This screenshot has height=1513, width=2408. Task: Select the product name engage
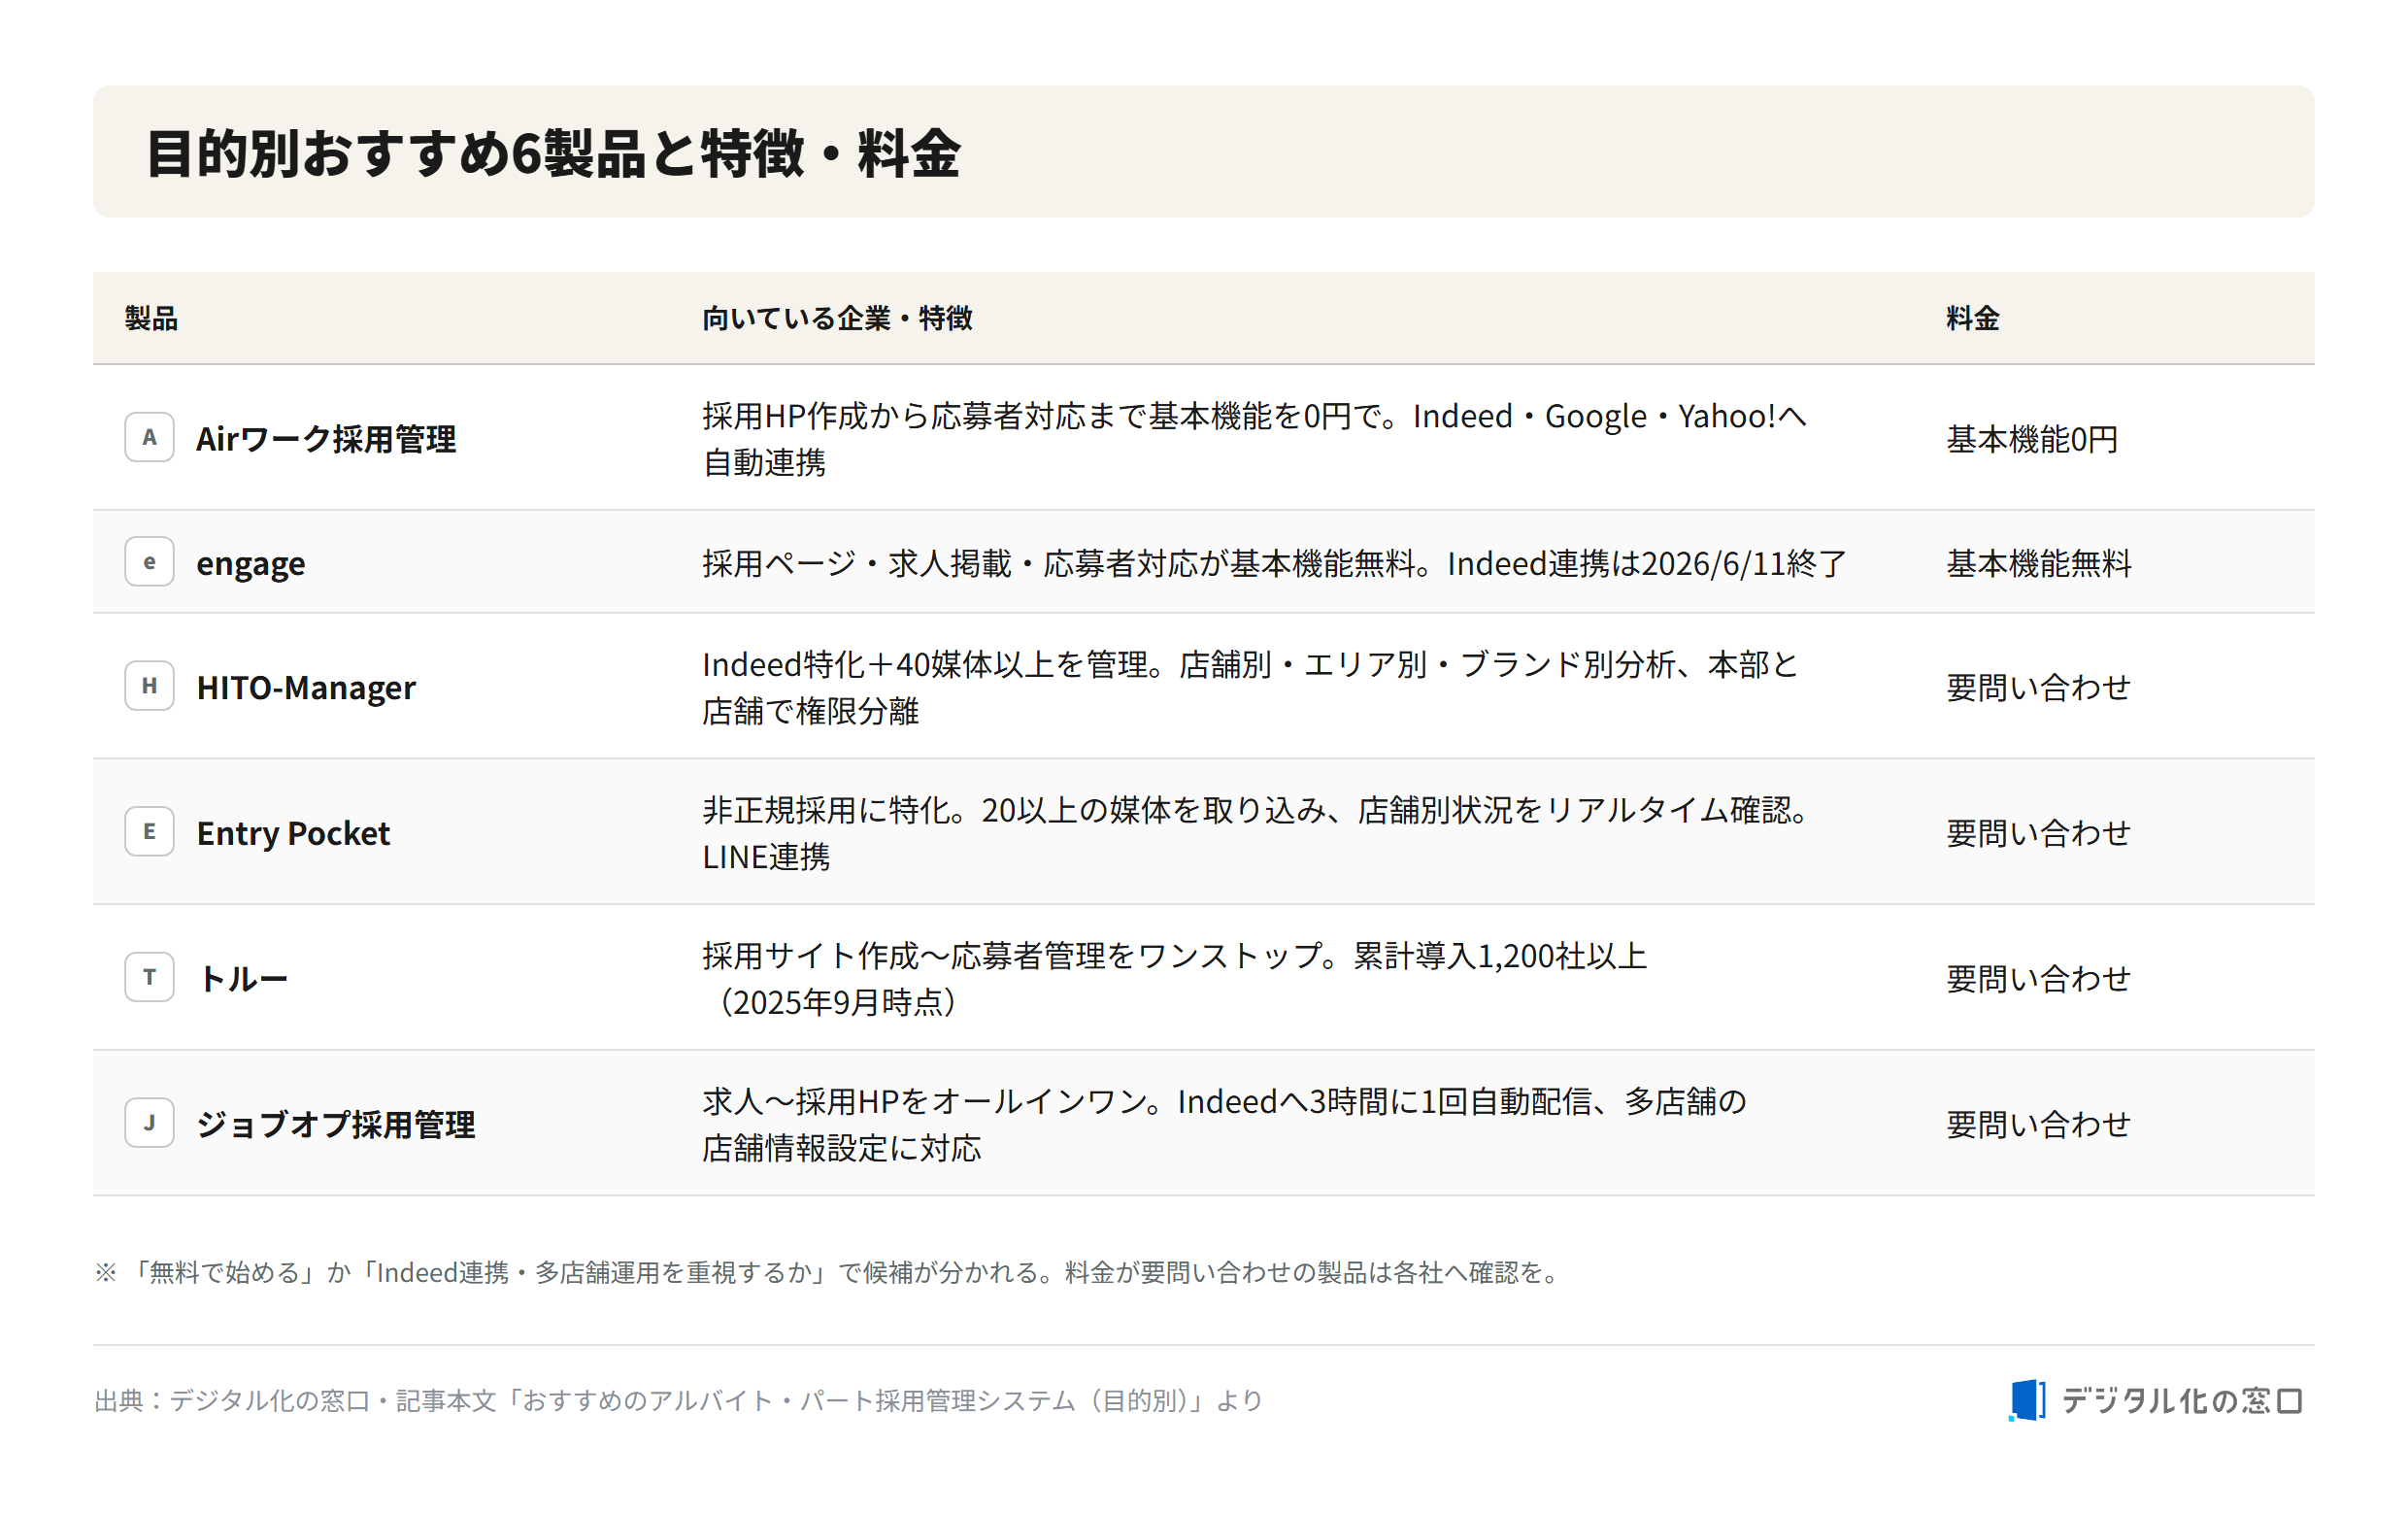click(250, 563)
